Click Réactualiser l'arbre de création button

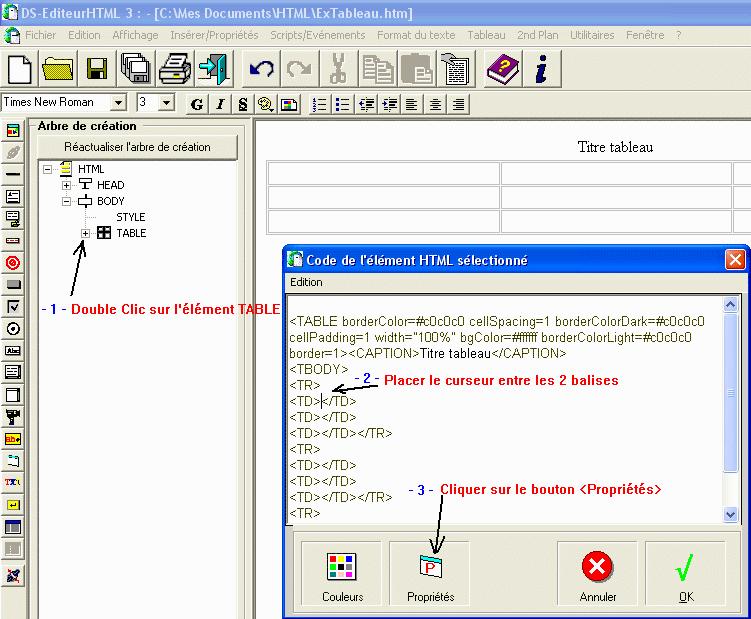[x=138, y=147]
